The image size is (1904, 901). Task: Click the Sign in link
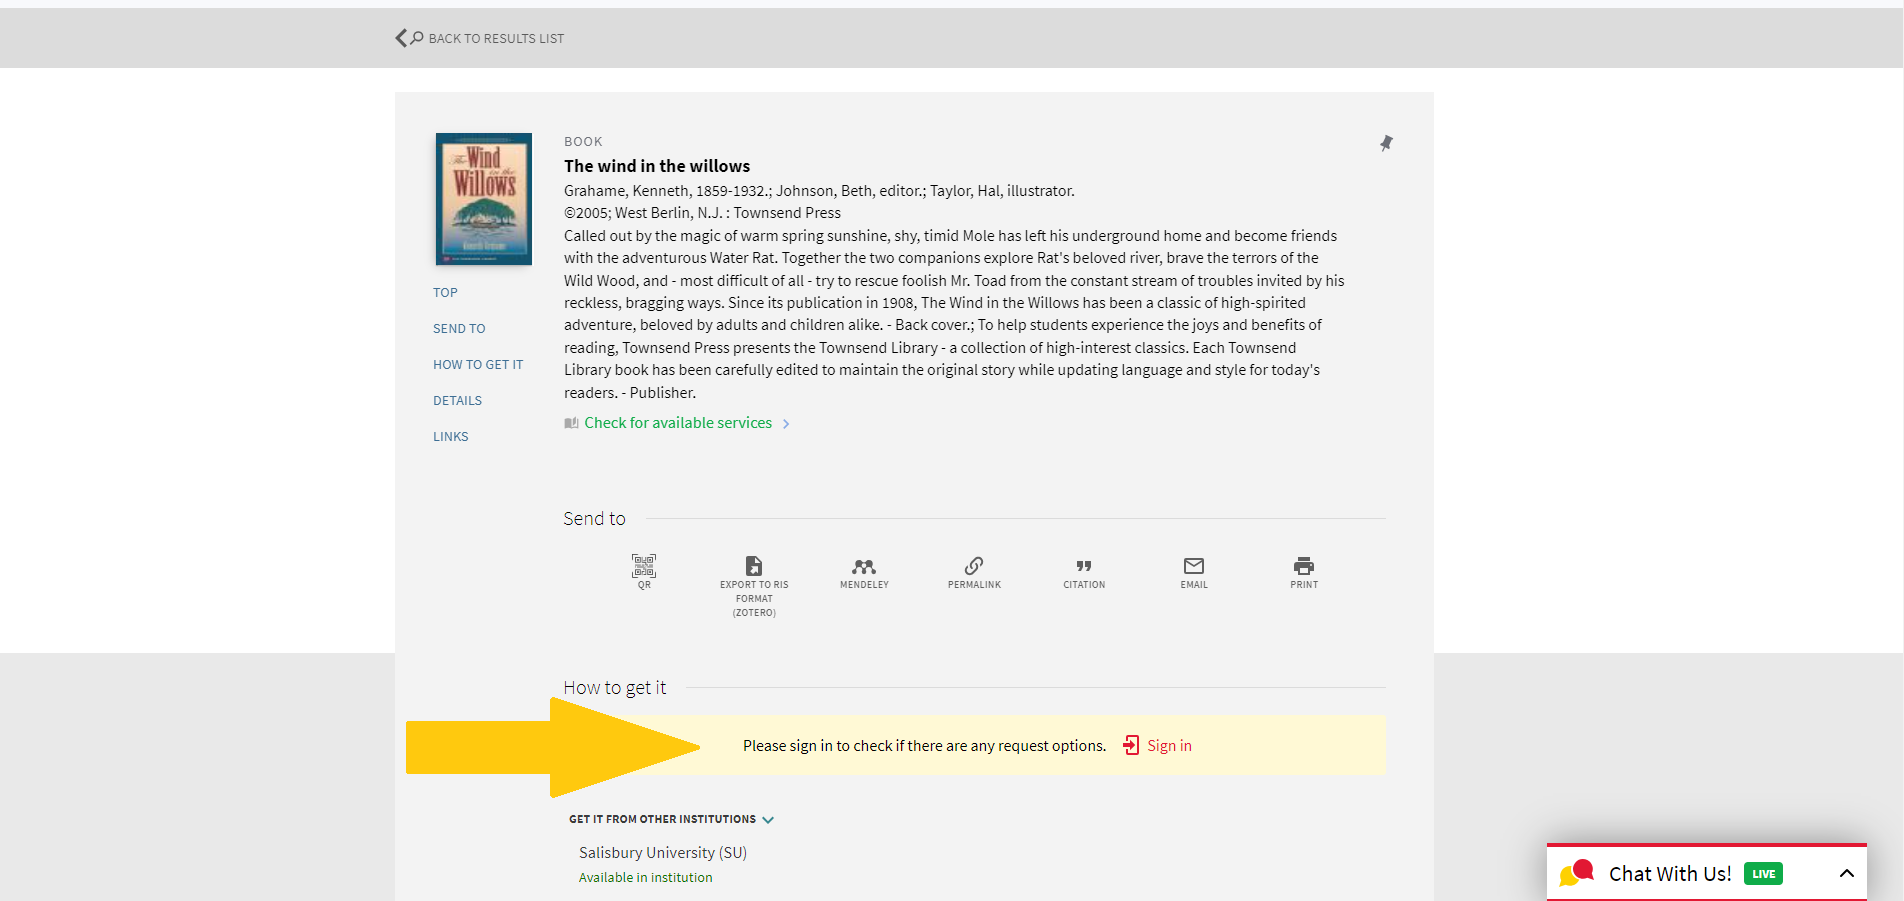coord(1169,746)
